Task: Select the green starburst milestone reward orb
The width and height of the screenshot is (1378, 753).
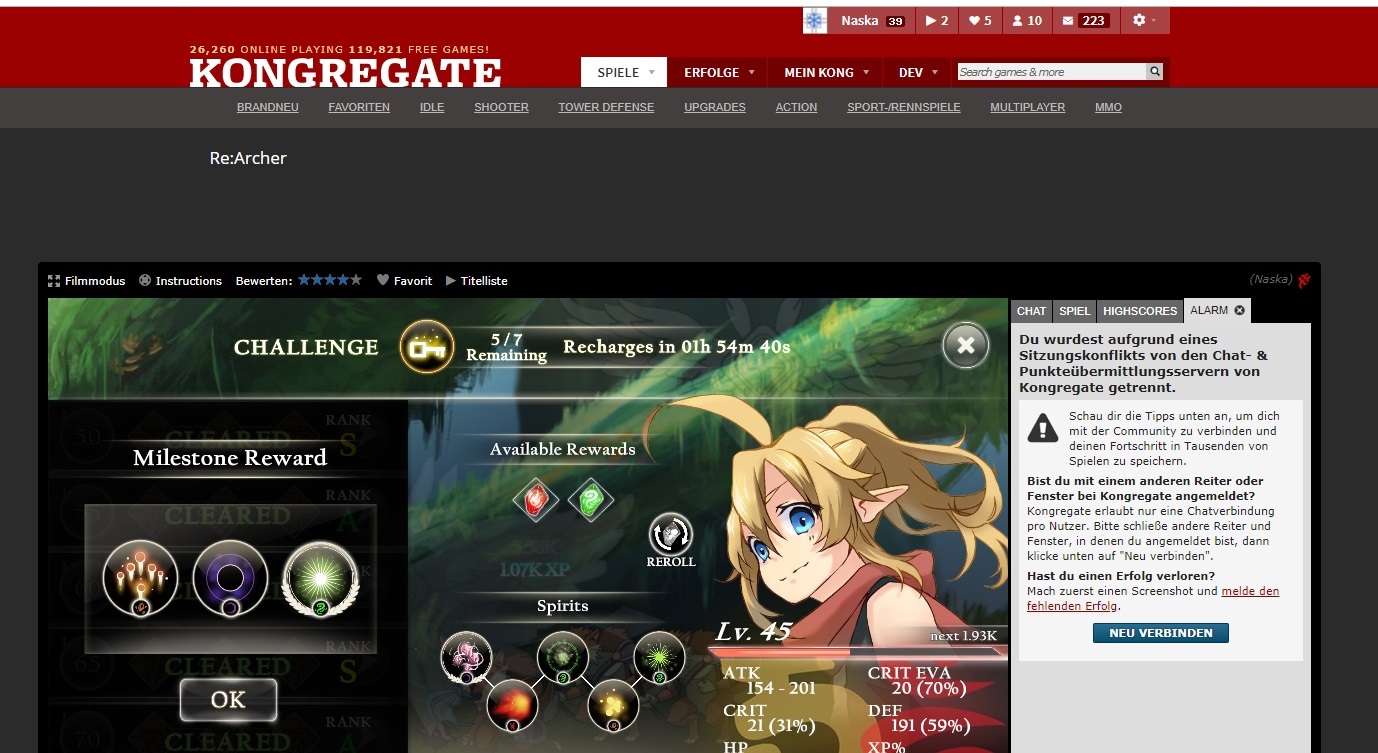Action: point(321,578)
